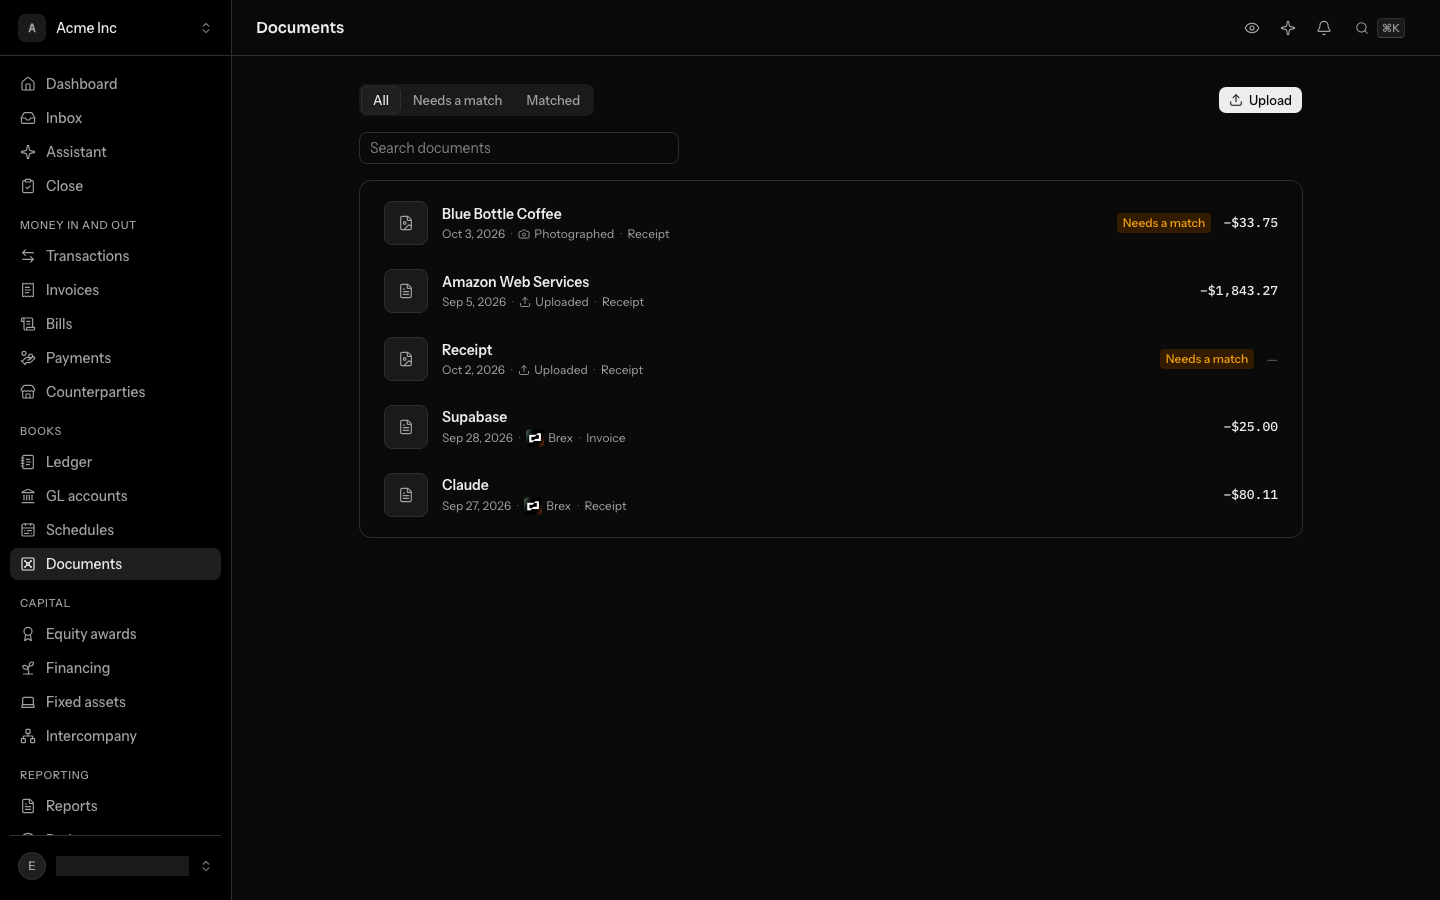Open Payments page link
This screenshot has height=900, width=1440.
tap(116, 358)
